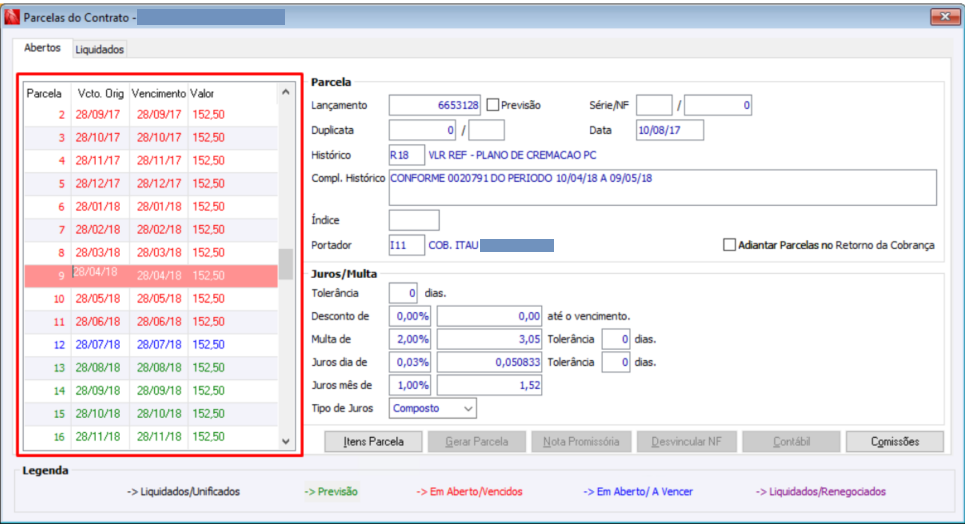Select parcel row 6 dated 28/01/18
Viewport: 965px width, 524px height.
151,206
